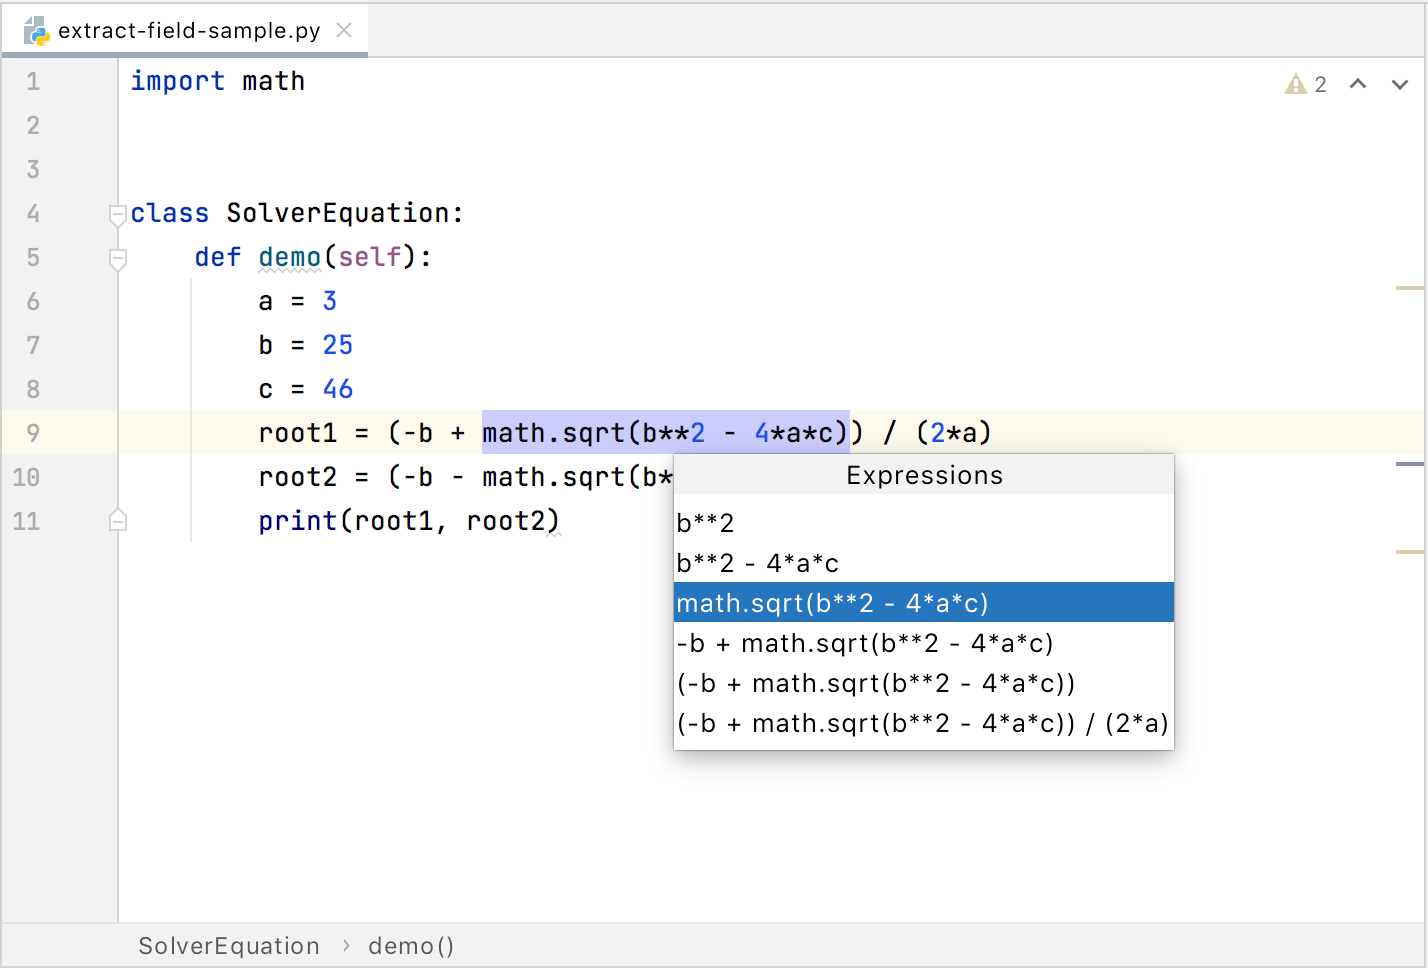Collapse the demo method fold marker

click(x=117, y=257)
